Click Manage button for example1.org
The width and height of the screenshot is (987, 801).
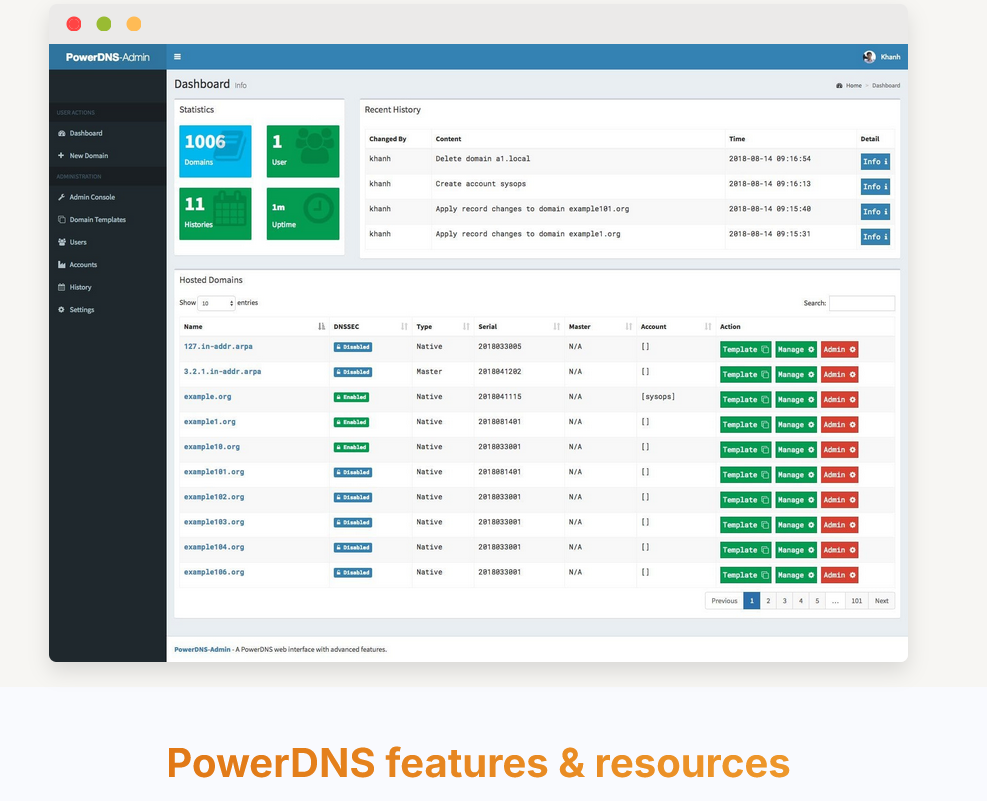click(796, 424)
